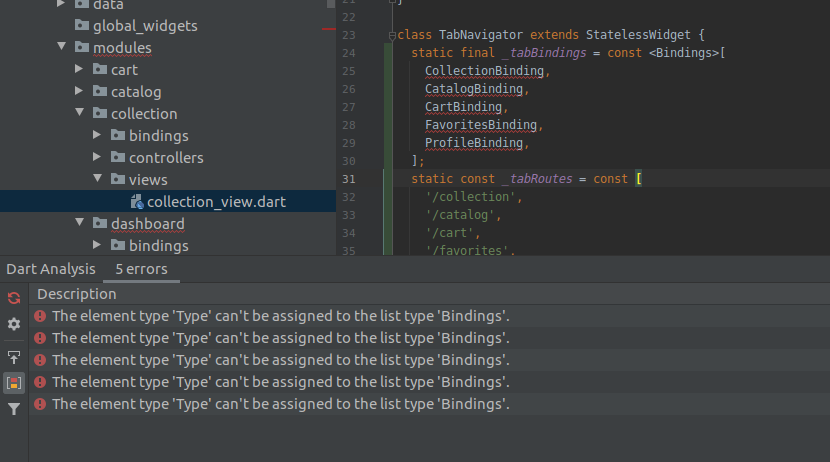830x462 pixels.
Task: Click collection_view.dart file icon
Action: click(137, 202)
